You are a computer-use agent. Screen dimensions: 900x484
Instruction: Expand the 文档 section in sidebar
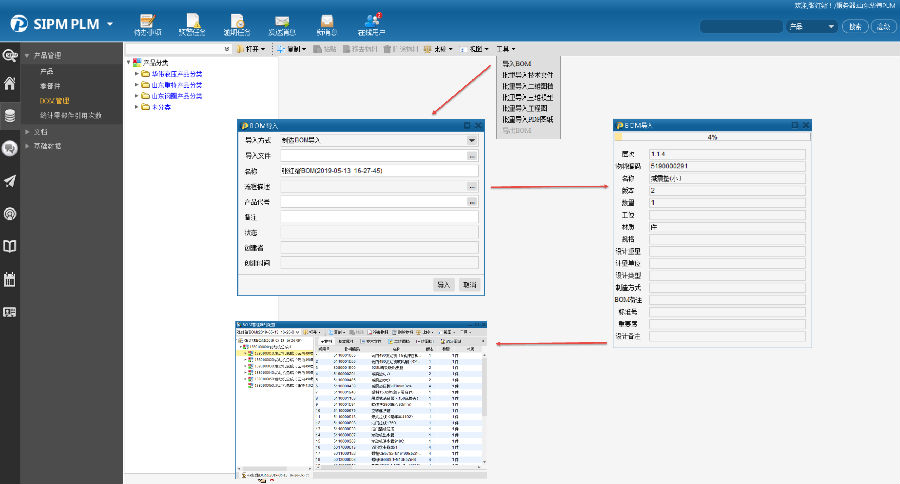click(x=28, y=132)
